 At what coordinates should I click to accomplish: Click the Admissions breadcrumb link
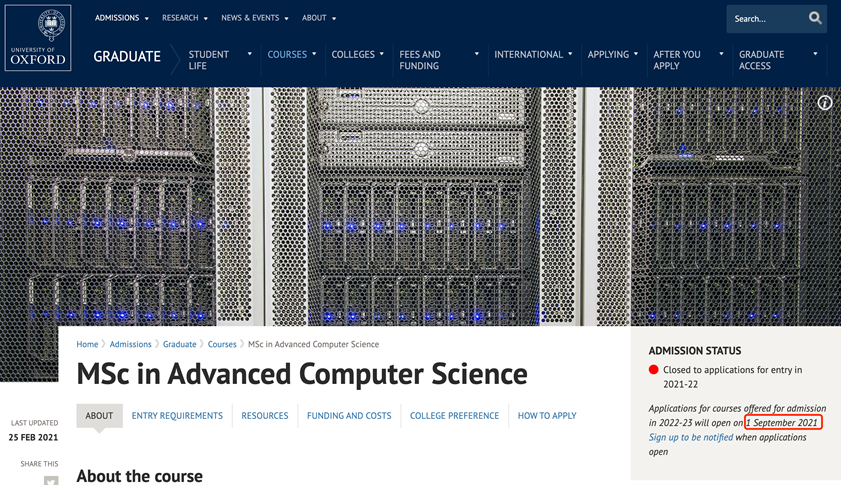tap(130, 344)
